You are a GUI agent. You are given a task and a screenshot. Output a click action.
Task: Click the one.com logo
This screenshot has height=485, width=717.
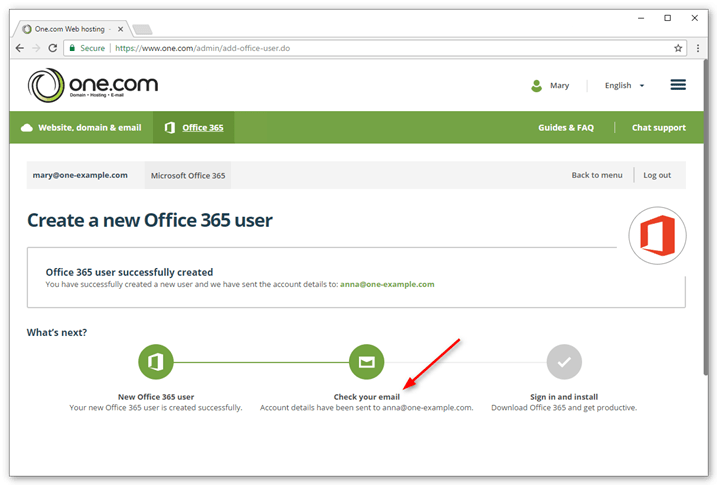(93, 85)
